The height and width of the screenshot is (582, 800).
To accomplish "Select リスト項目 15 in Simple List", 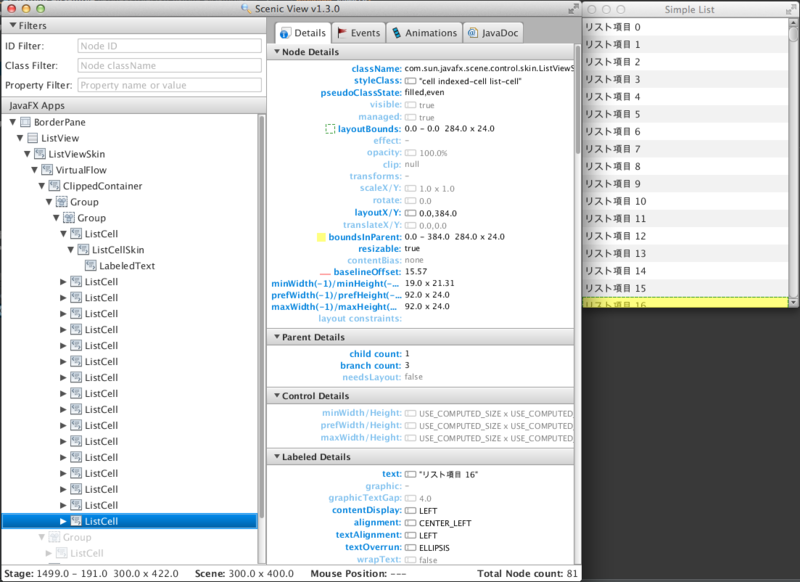I will (x=686, y=288).
